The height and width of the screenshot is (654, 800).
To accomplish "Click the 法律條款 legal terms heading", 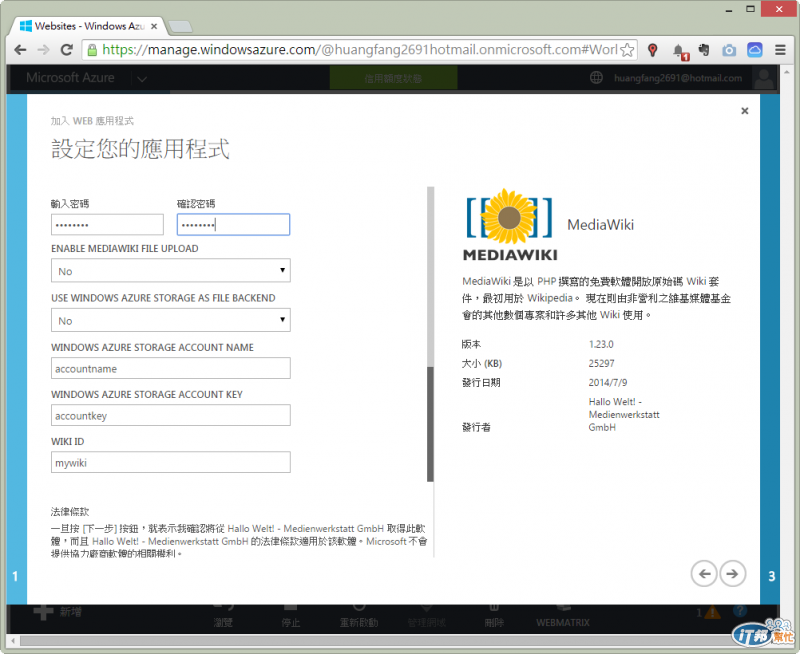I will (70, 512).
